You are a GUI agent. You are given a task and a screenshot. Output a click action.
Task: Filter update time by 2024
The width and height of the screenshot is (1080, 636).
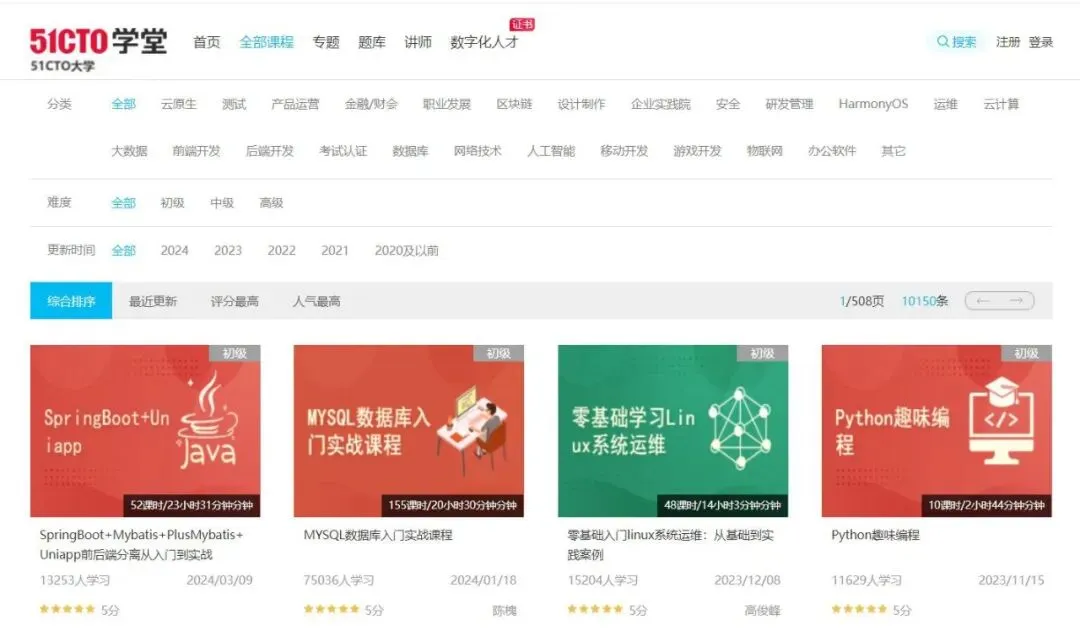click(x=174, y=250)
